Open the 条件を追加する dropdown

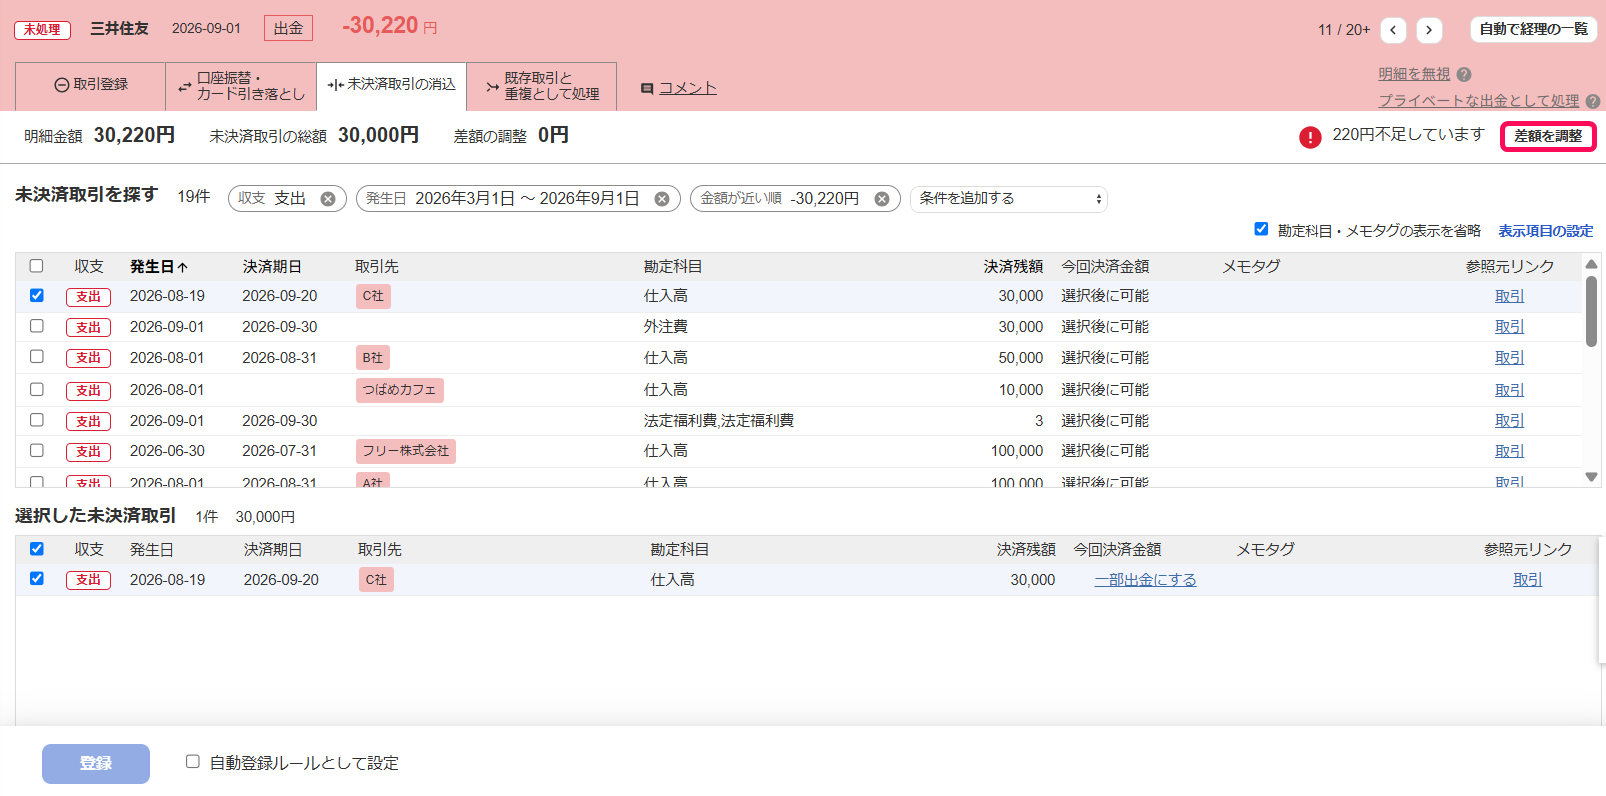(x=1009, y=199)
